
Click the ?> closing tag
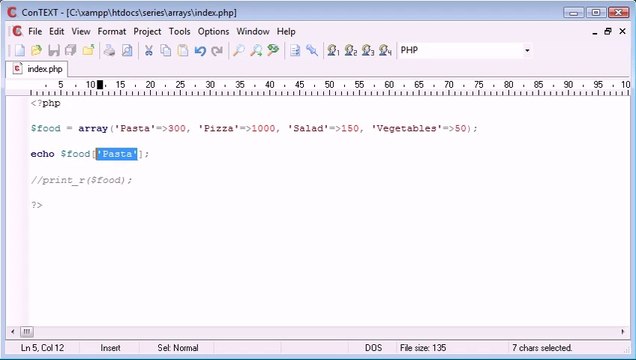point(37,205)
